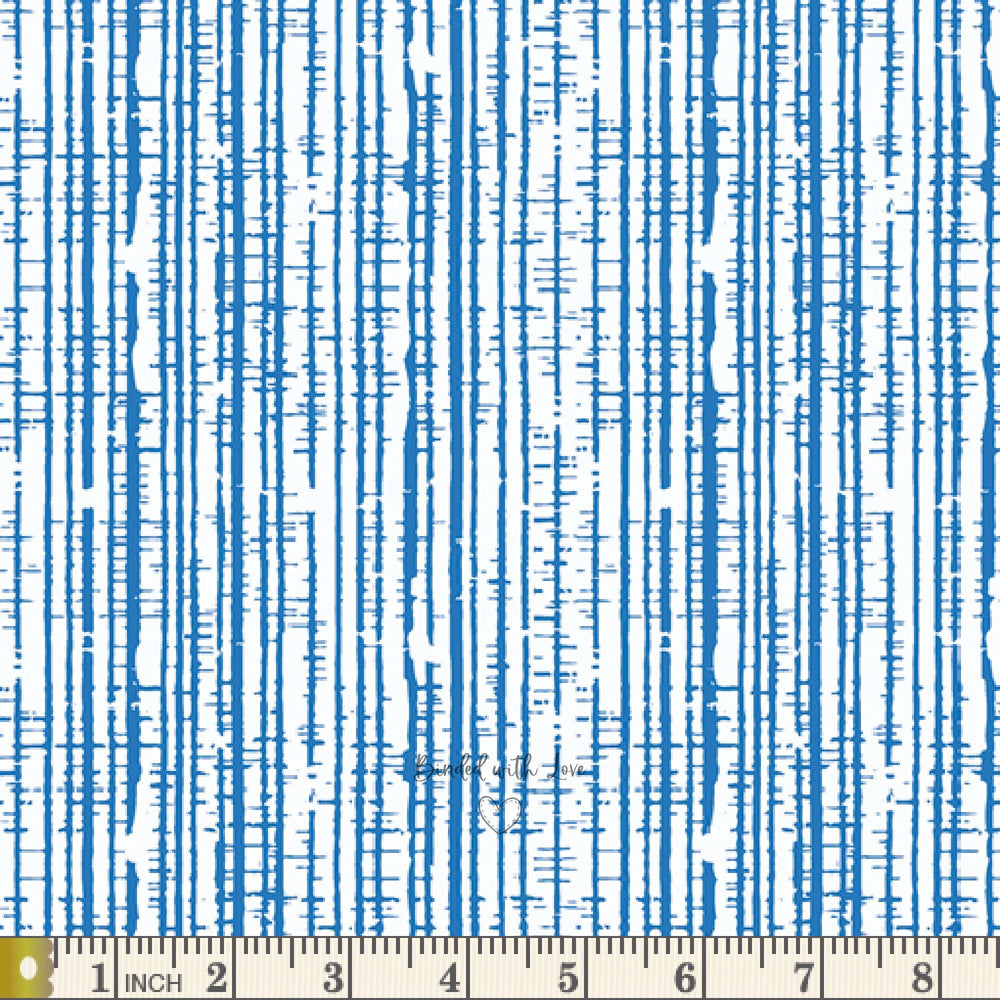Select the number 1 on the ruler
The height and width of the screenshot is (1000, 1000).
click(100, 977)
